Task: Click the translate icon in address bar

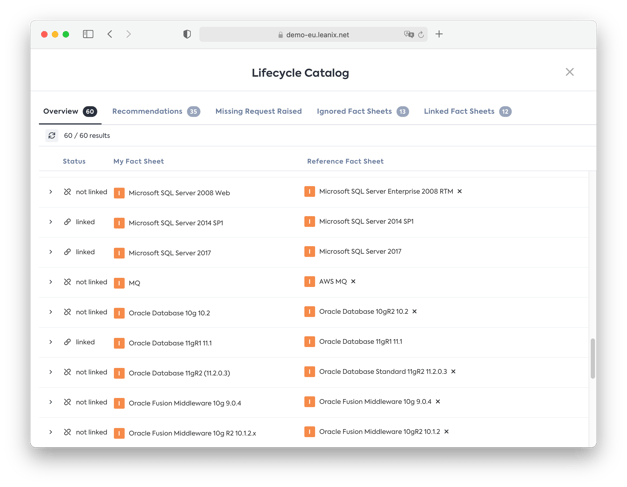Action: [409, 34]
